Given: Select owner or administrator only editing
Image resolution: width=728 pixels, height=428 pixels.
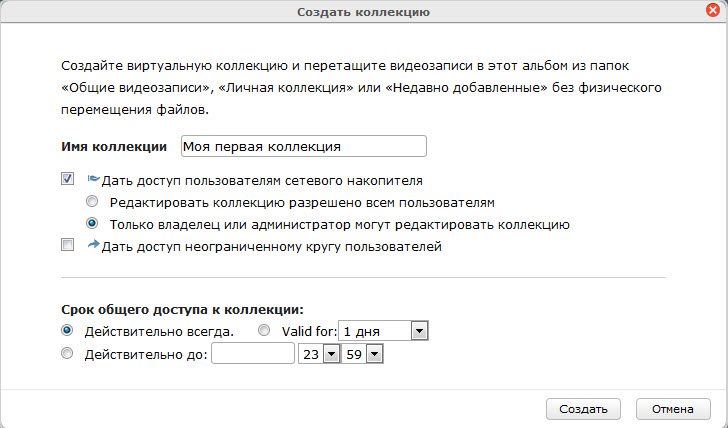Looking at the screenshot, I should [92, 223].
